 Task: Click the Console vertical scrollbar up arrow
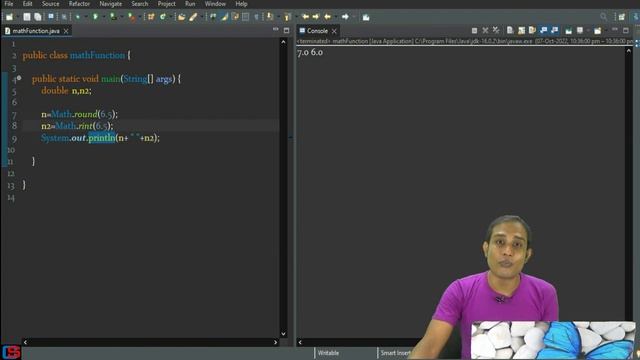(x=629, y=51)
